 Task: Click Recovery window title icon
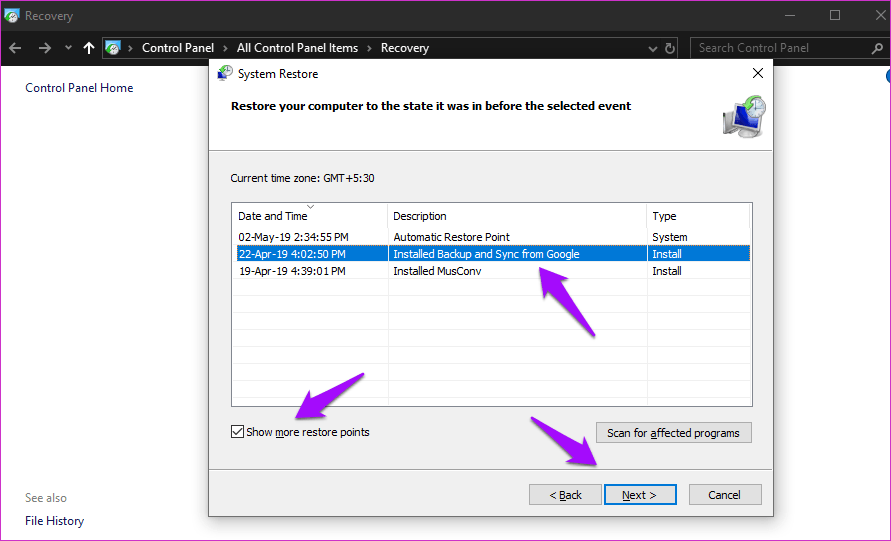click(x=11, y=16)
